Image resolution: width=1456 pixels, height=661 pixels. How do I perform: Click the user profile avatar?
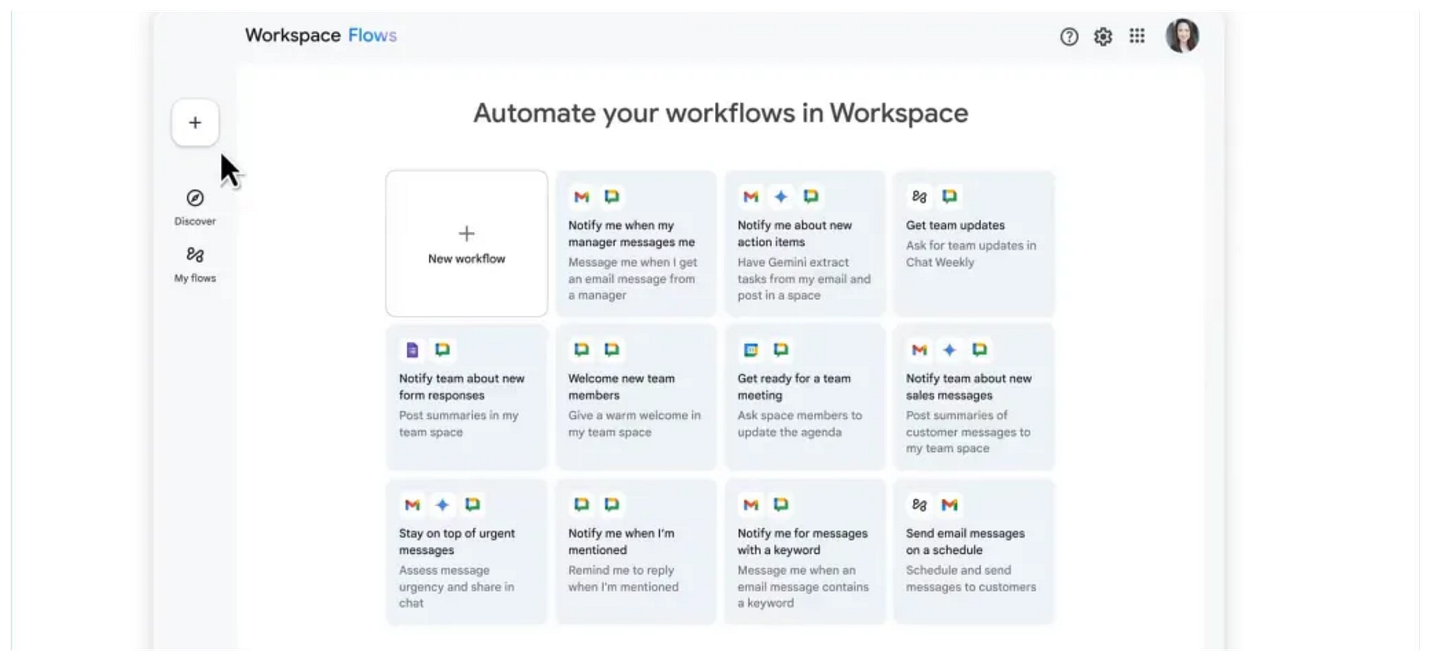(1182, 36)
